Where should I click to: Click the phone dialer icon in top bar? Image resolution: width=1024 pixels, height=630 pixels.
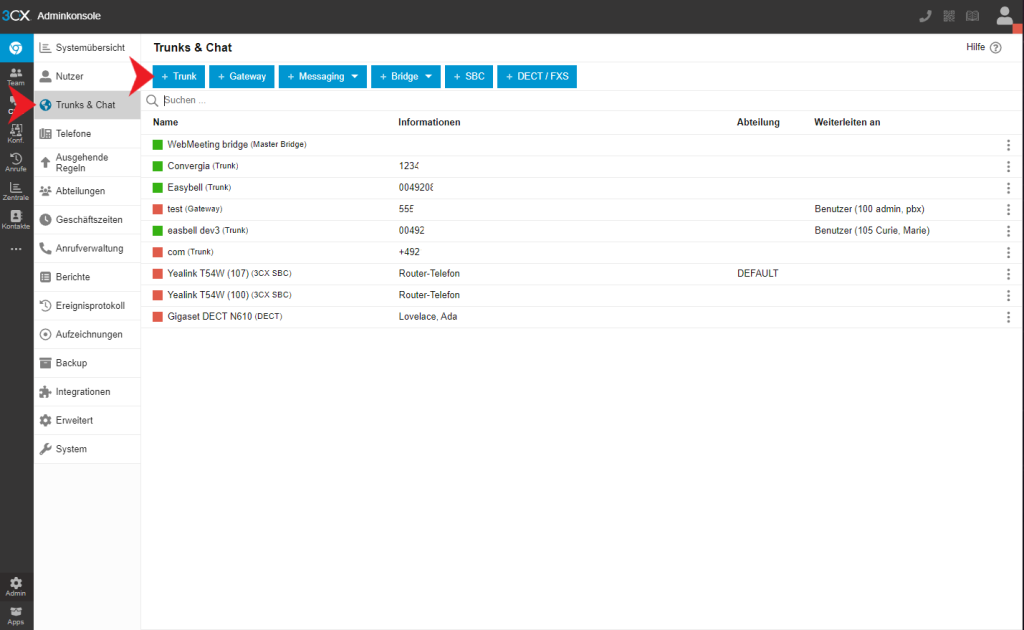(x=925, y=16)
